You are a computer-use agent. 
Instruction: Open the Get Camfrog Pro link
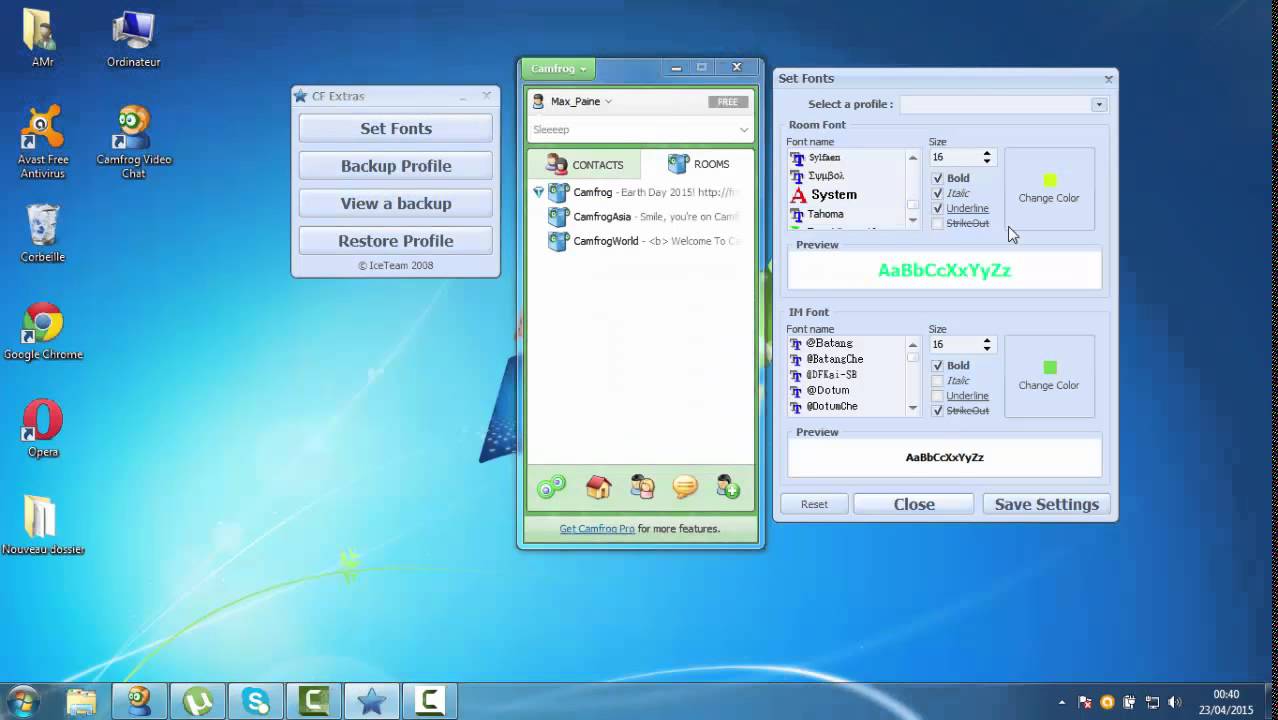pyautogui.click(x=597, y=528)
